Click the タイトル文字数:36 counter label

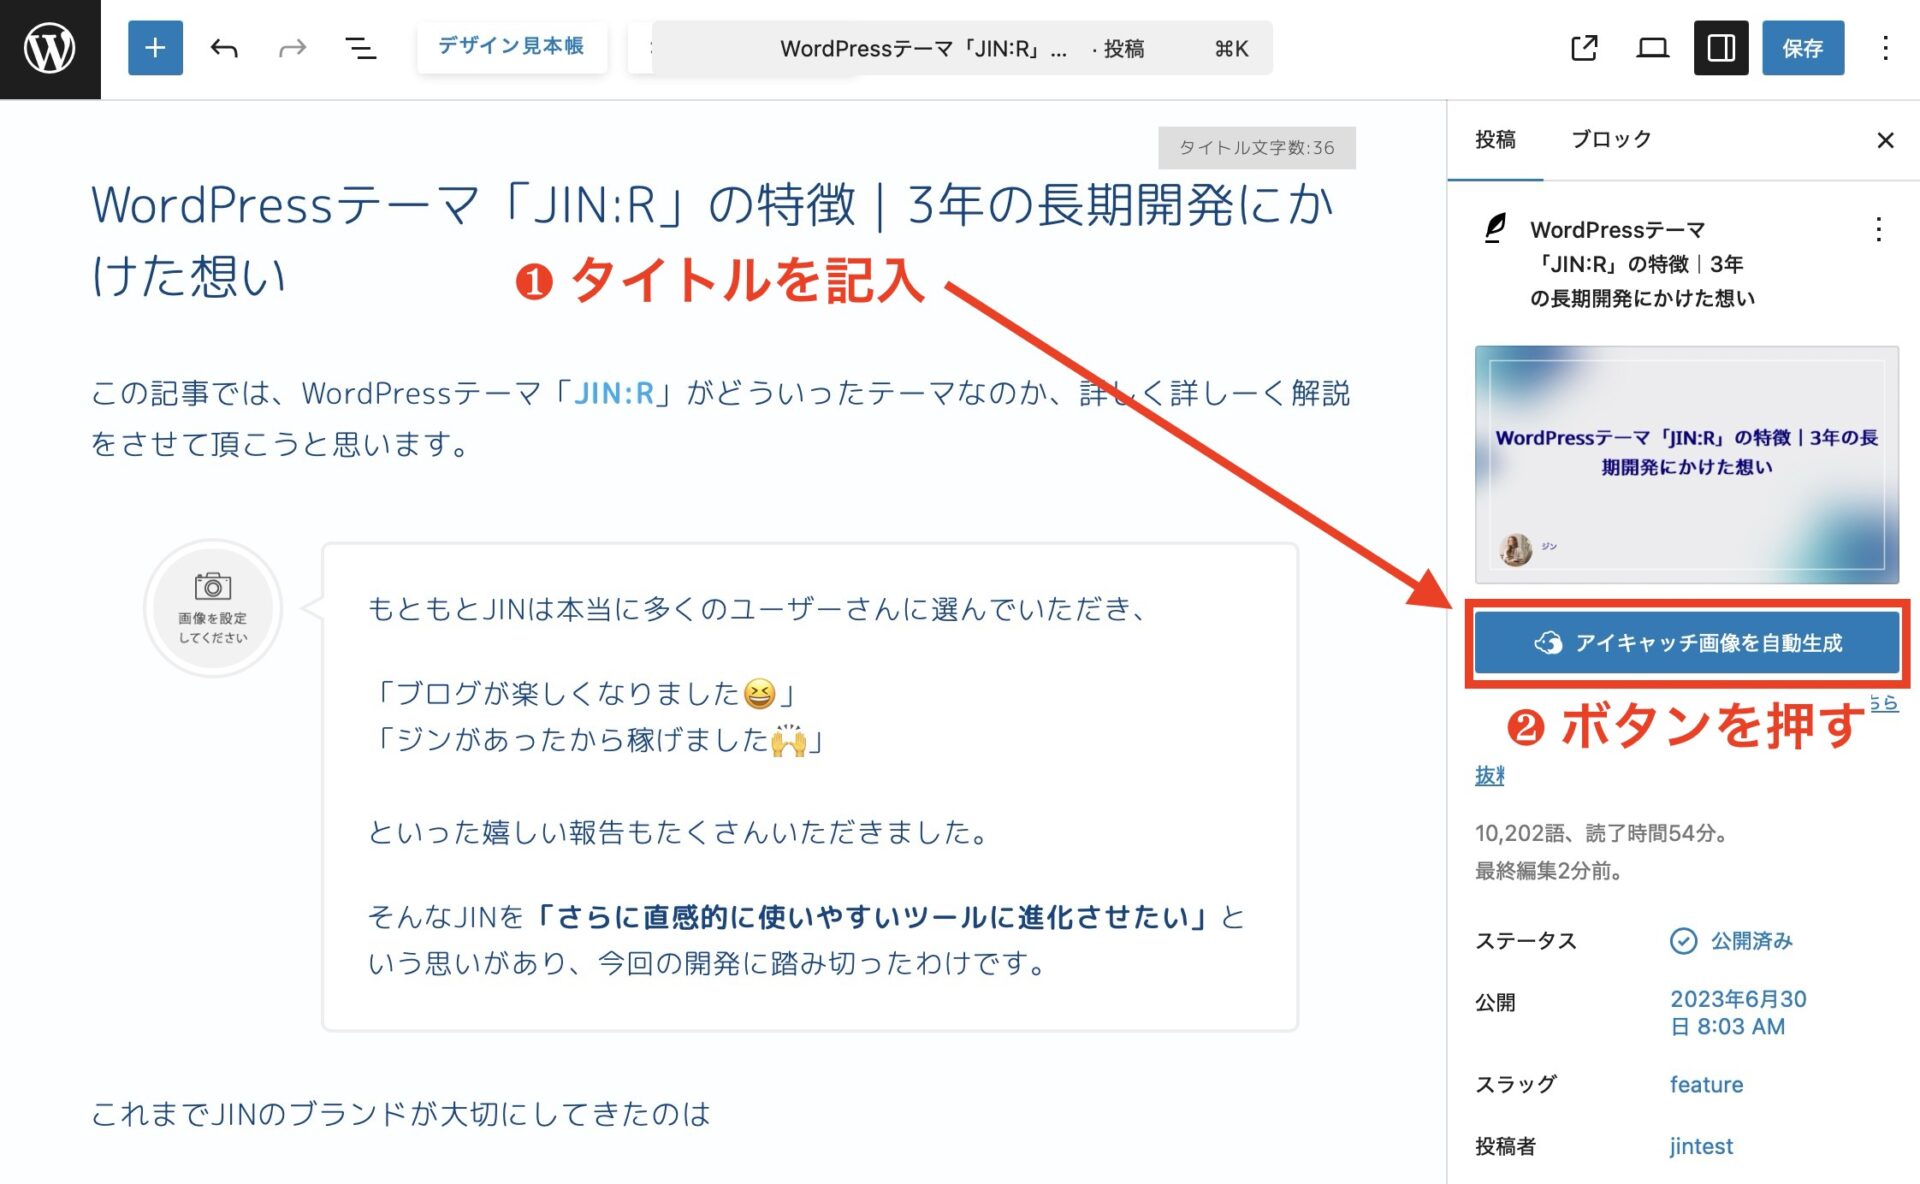coord(1257,148)
